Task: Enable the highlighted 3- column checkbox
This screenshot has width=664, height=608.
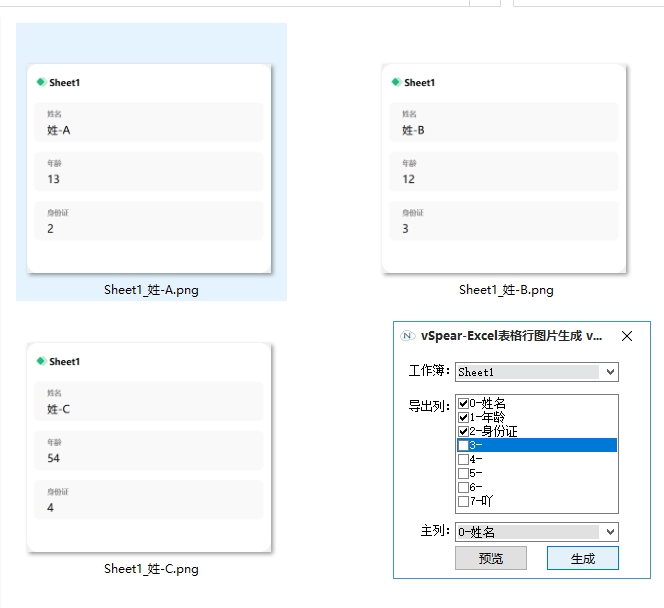Action: (x=463, y=445)
